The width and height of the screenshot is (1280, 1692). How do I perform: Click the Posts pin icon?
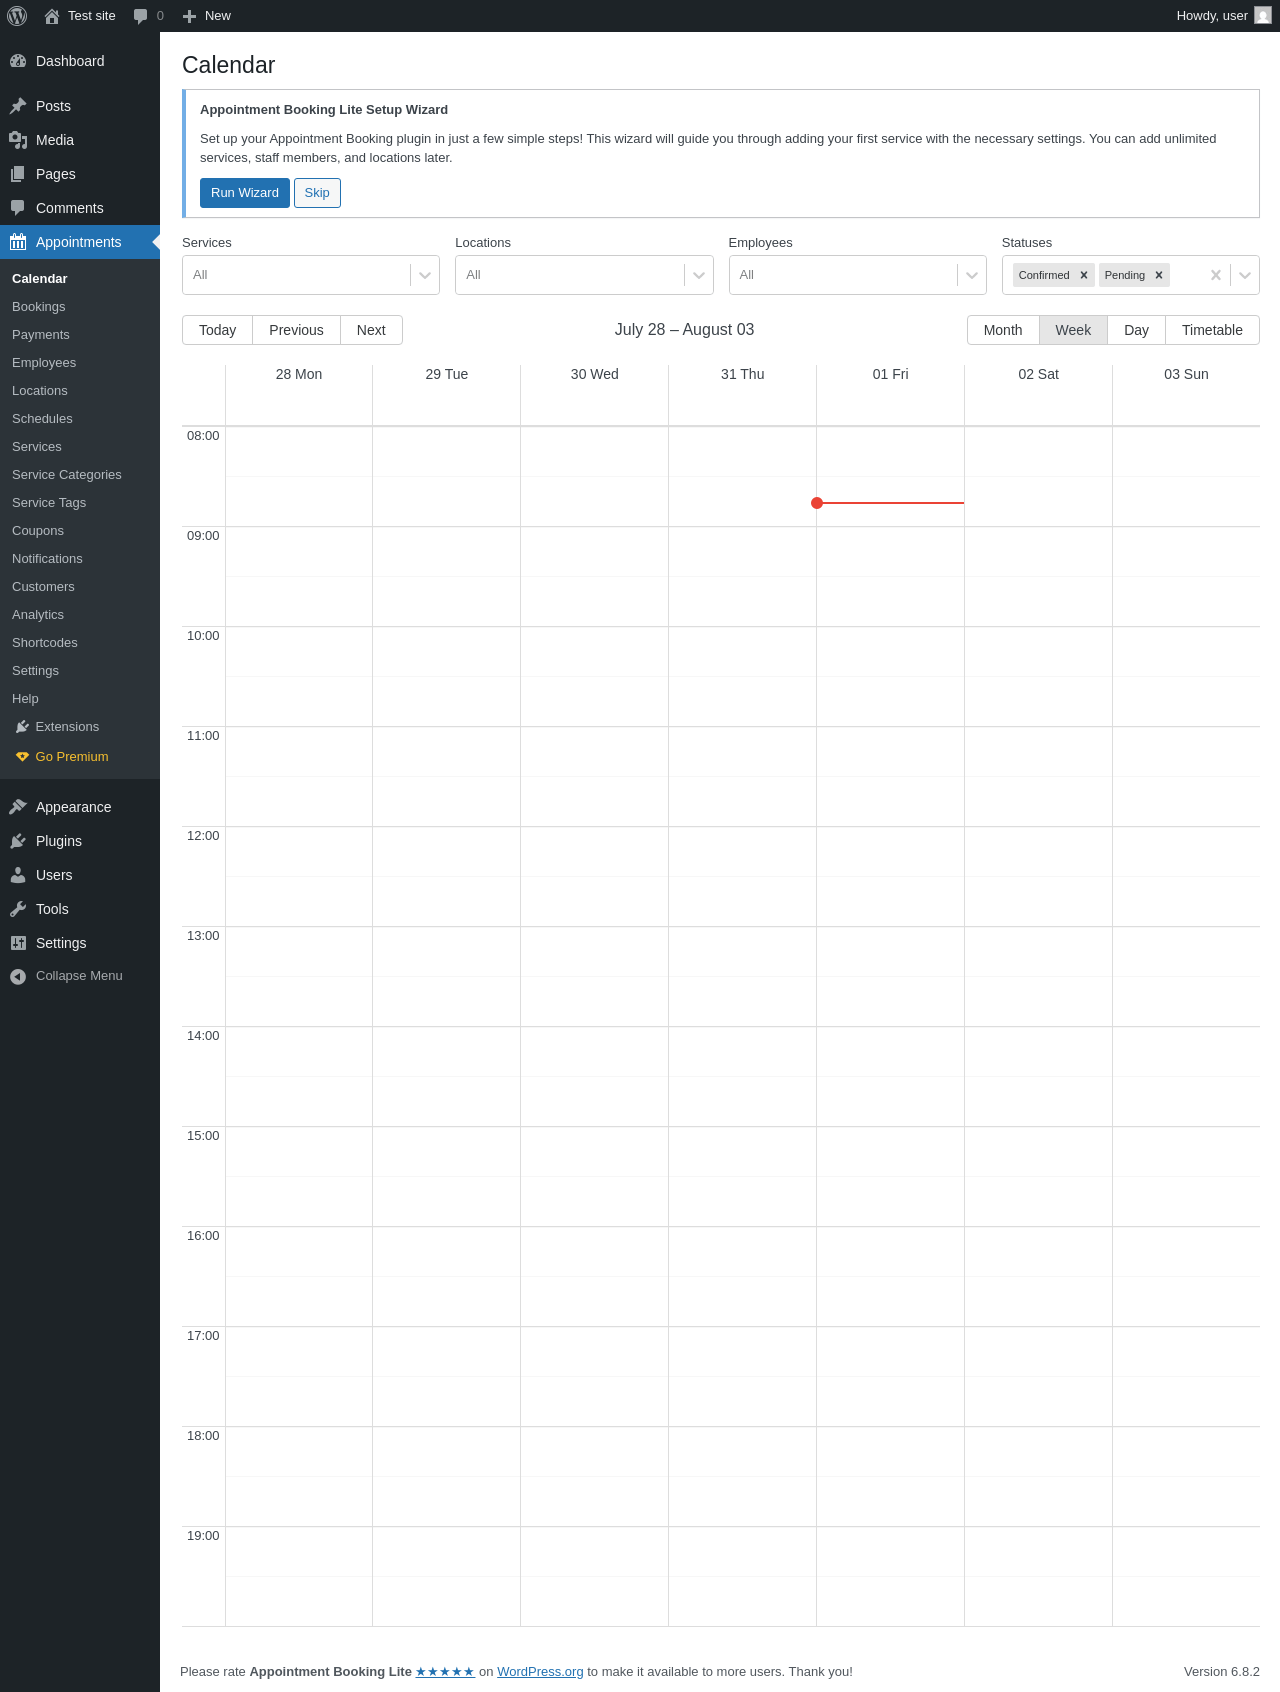[18, 106]
